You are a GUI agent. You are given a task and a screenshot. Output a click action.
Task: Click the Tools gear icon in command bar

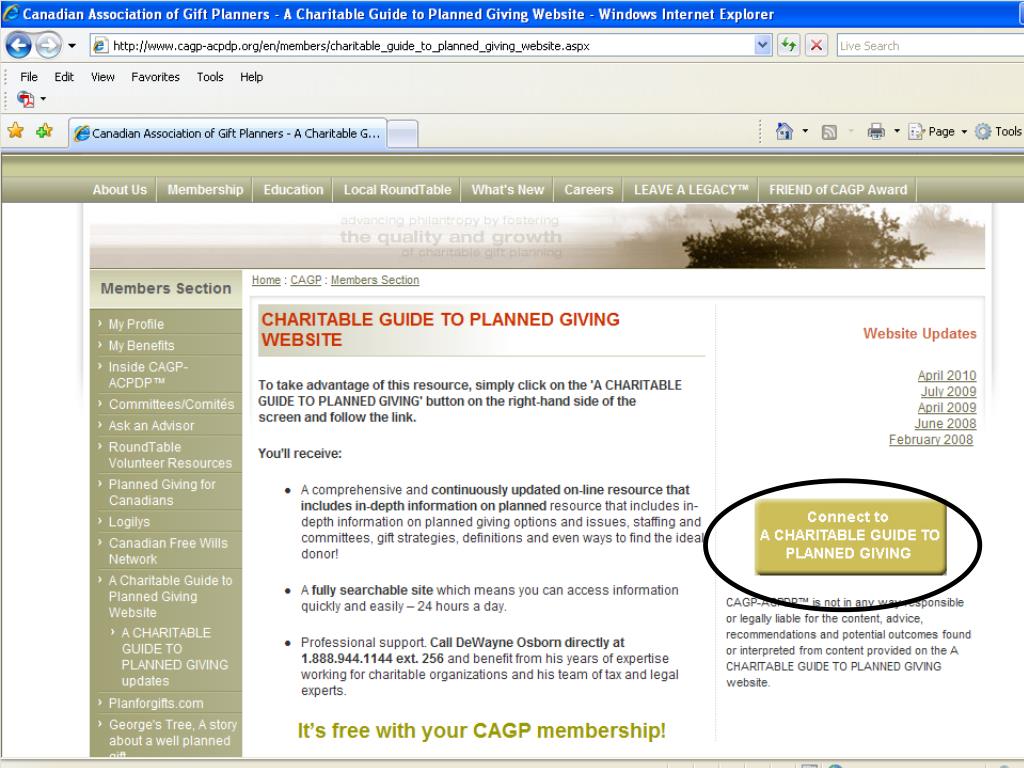(983, 132)
